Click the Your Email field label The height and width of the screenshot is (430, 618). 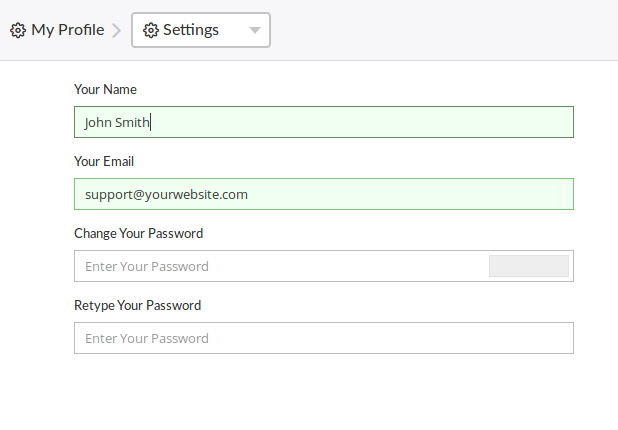click(x=104, y=161)
